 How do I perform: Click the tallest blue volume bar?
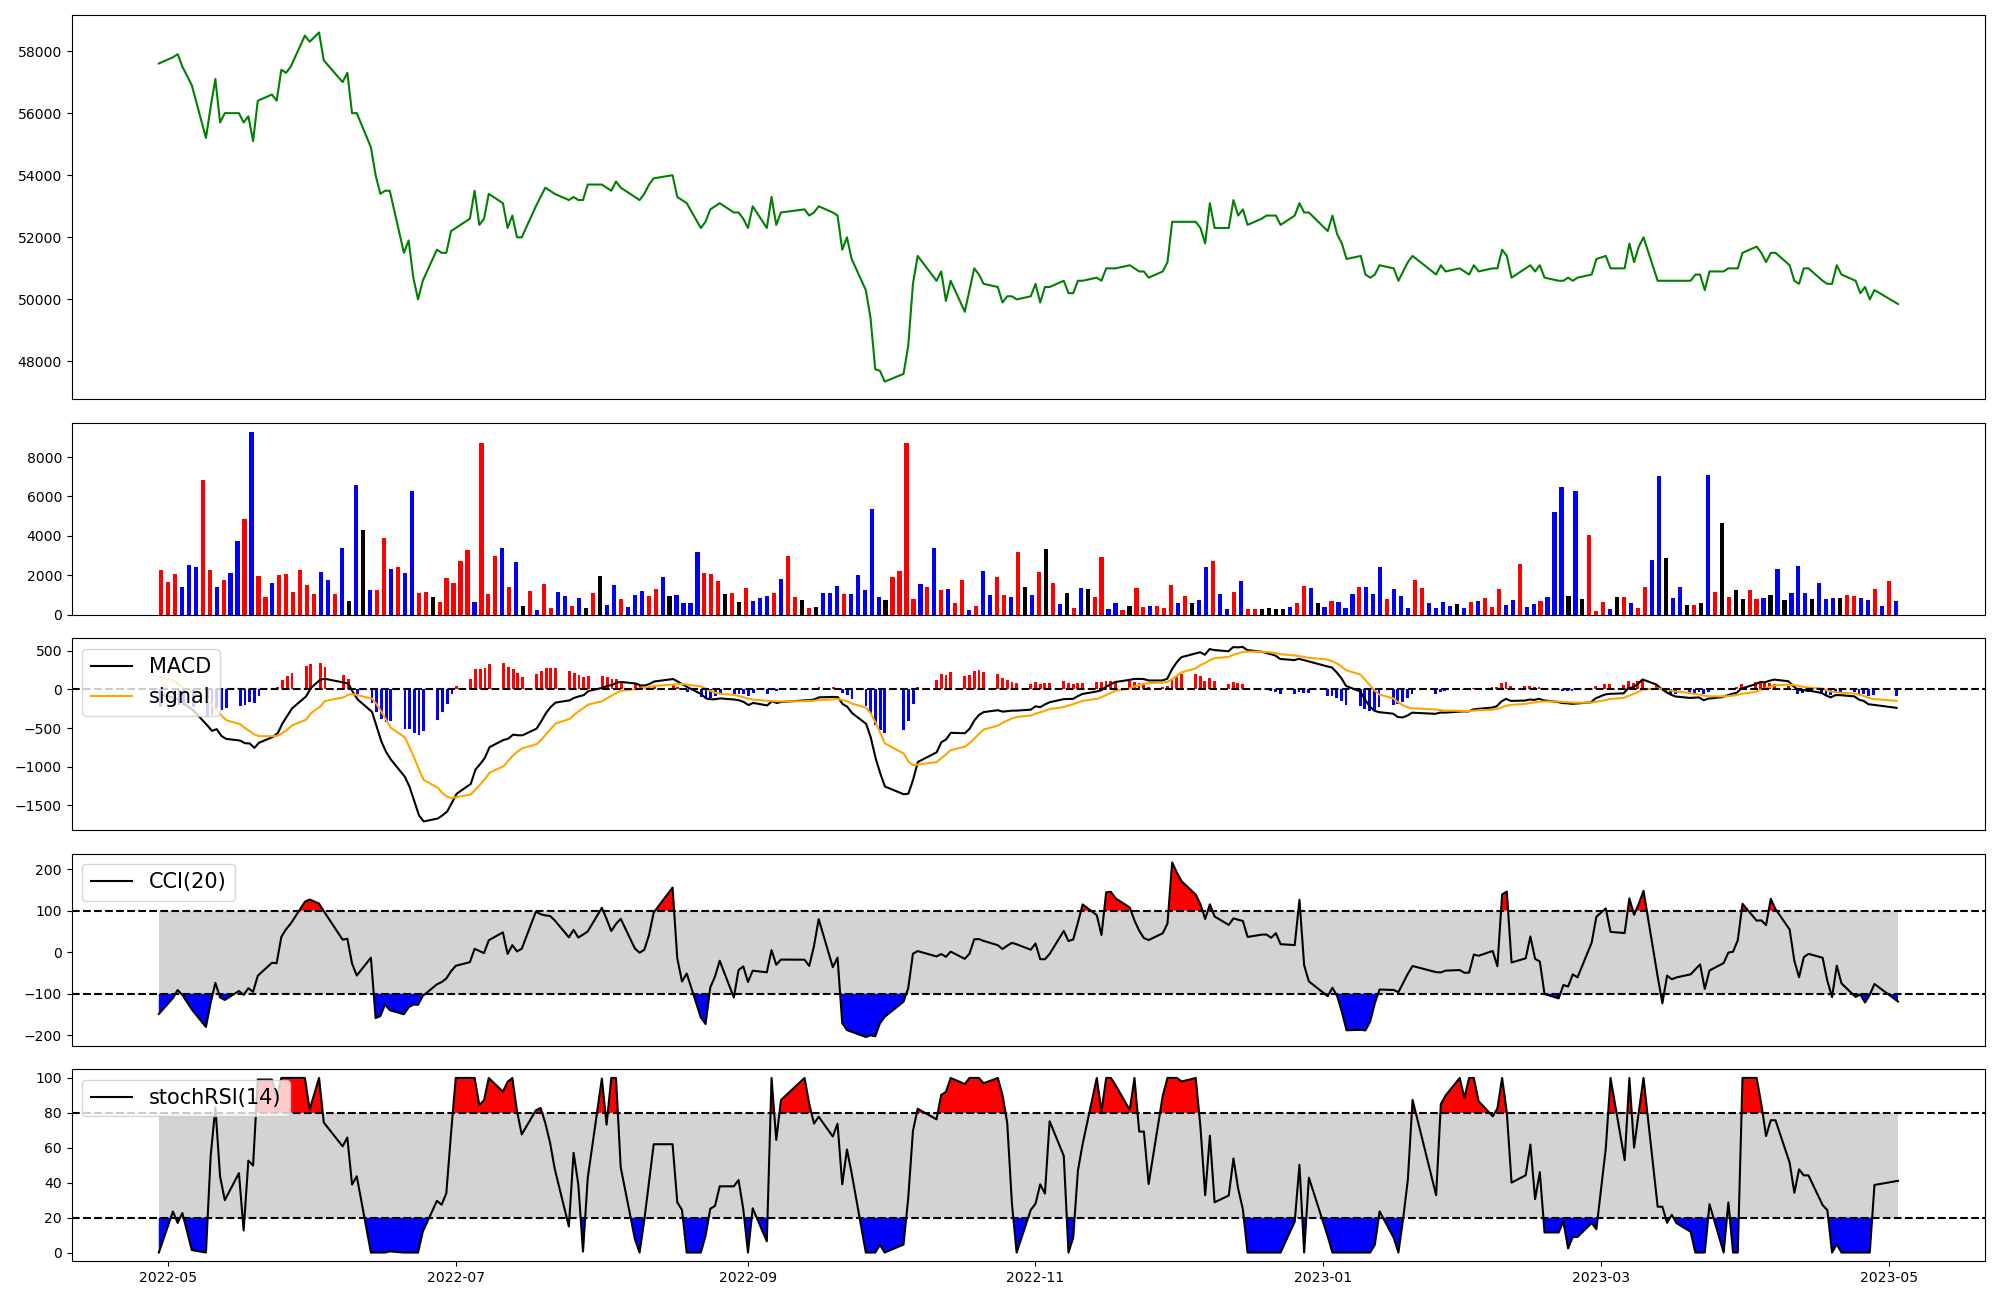coord(251,523)
